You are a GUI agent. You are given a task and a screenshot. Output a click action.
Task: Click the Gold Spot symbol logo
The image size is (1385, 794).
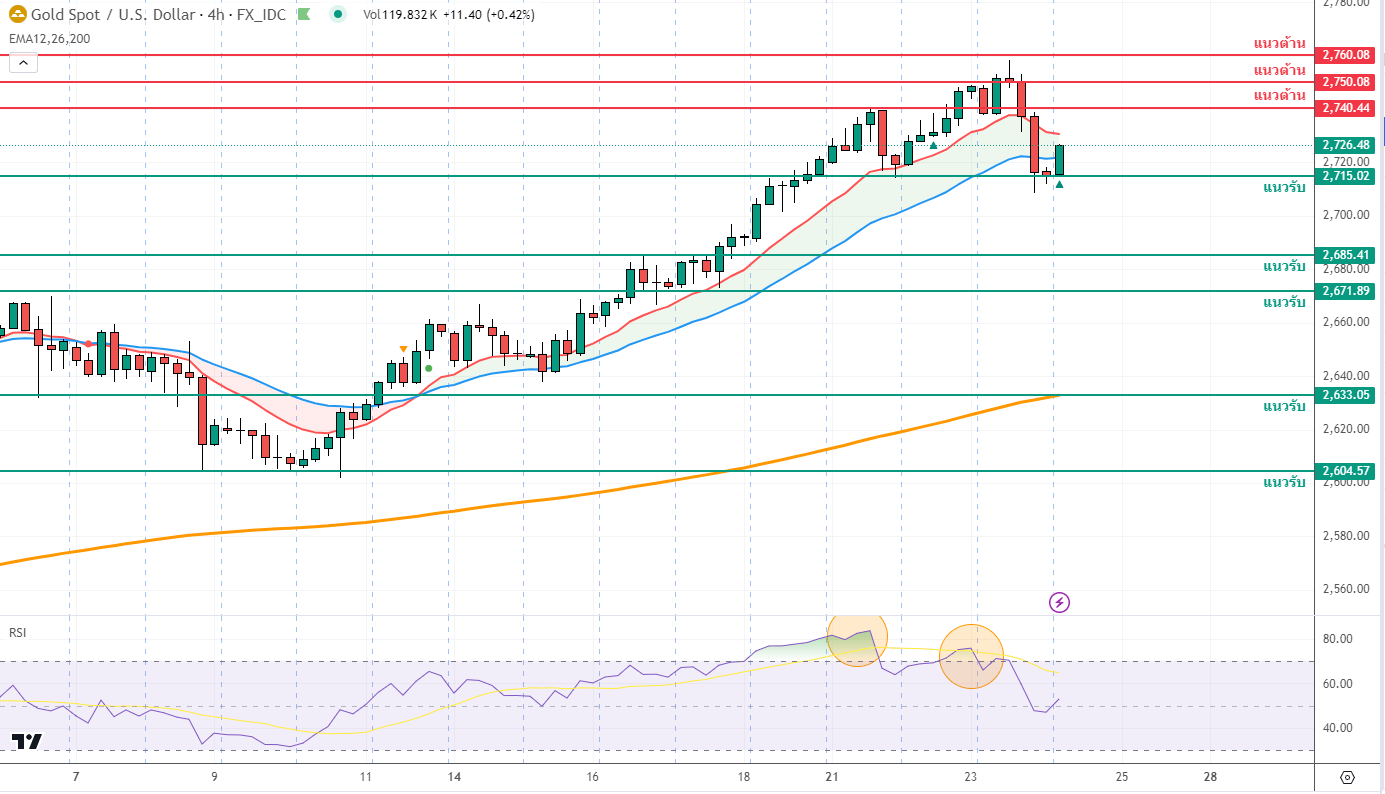pos(17,14)
